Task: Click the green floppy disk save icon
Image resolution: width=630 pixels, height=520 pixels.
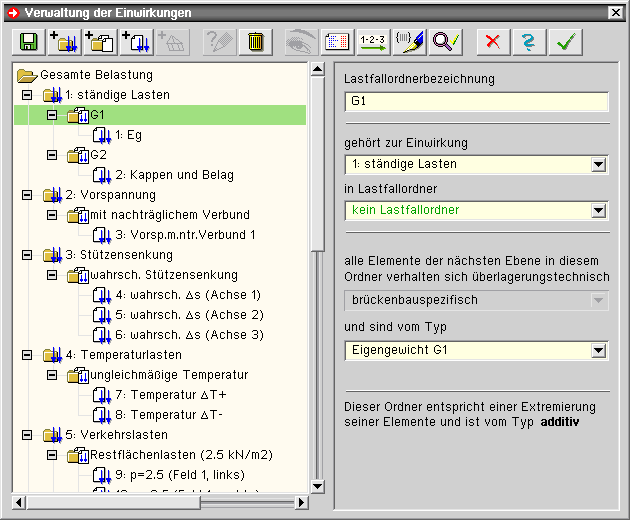Action: click(x=27, y=42)
